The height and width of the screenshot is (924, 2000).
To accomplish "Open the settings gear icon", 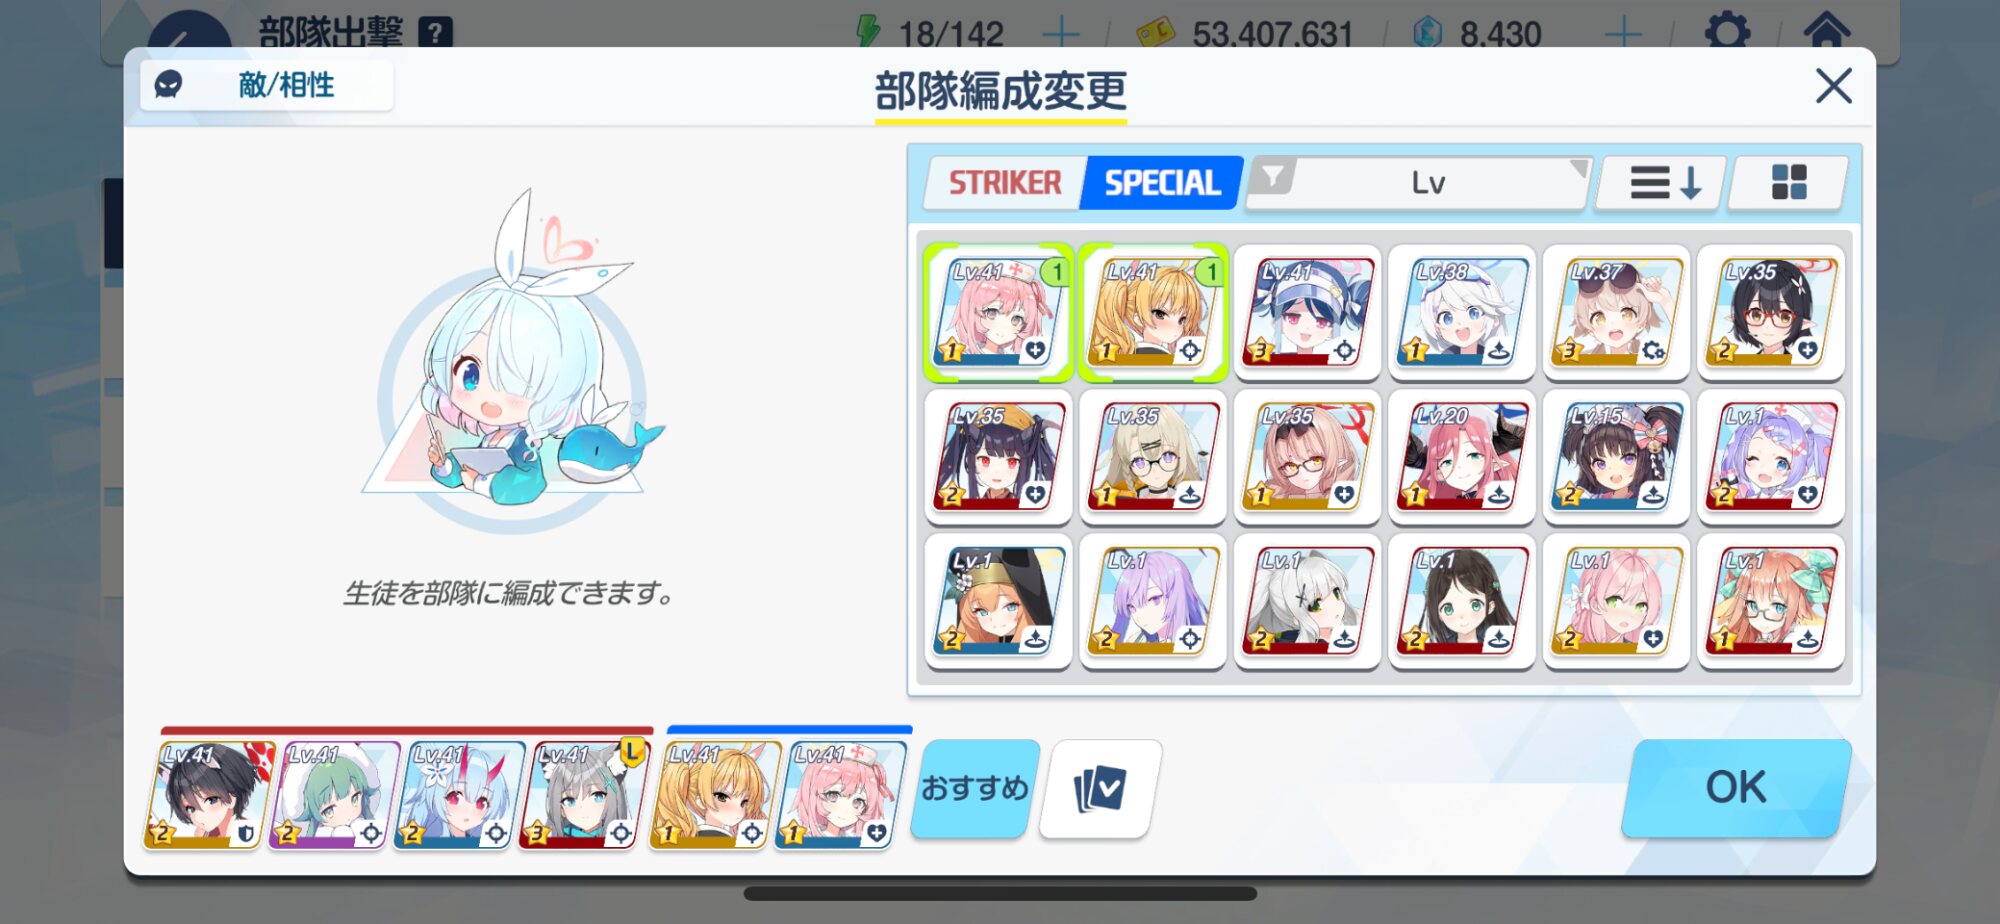I will coord(1727,32).
